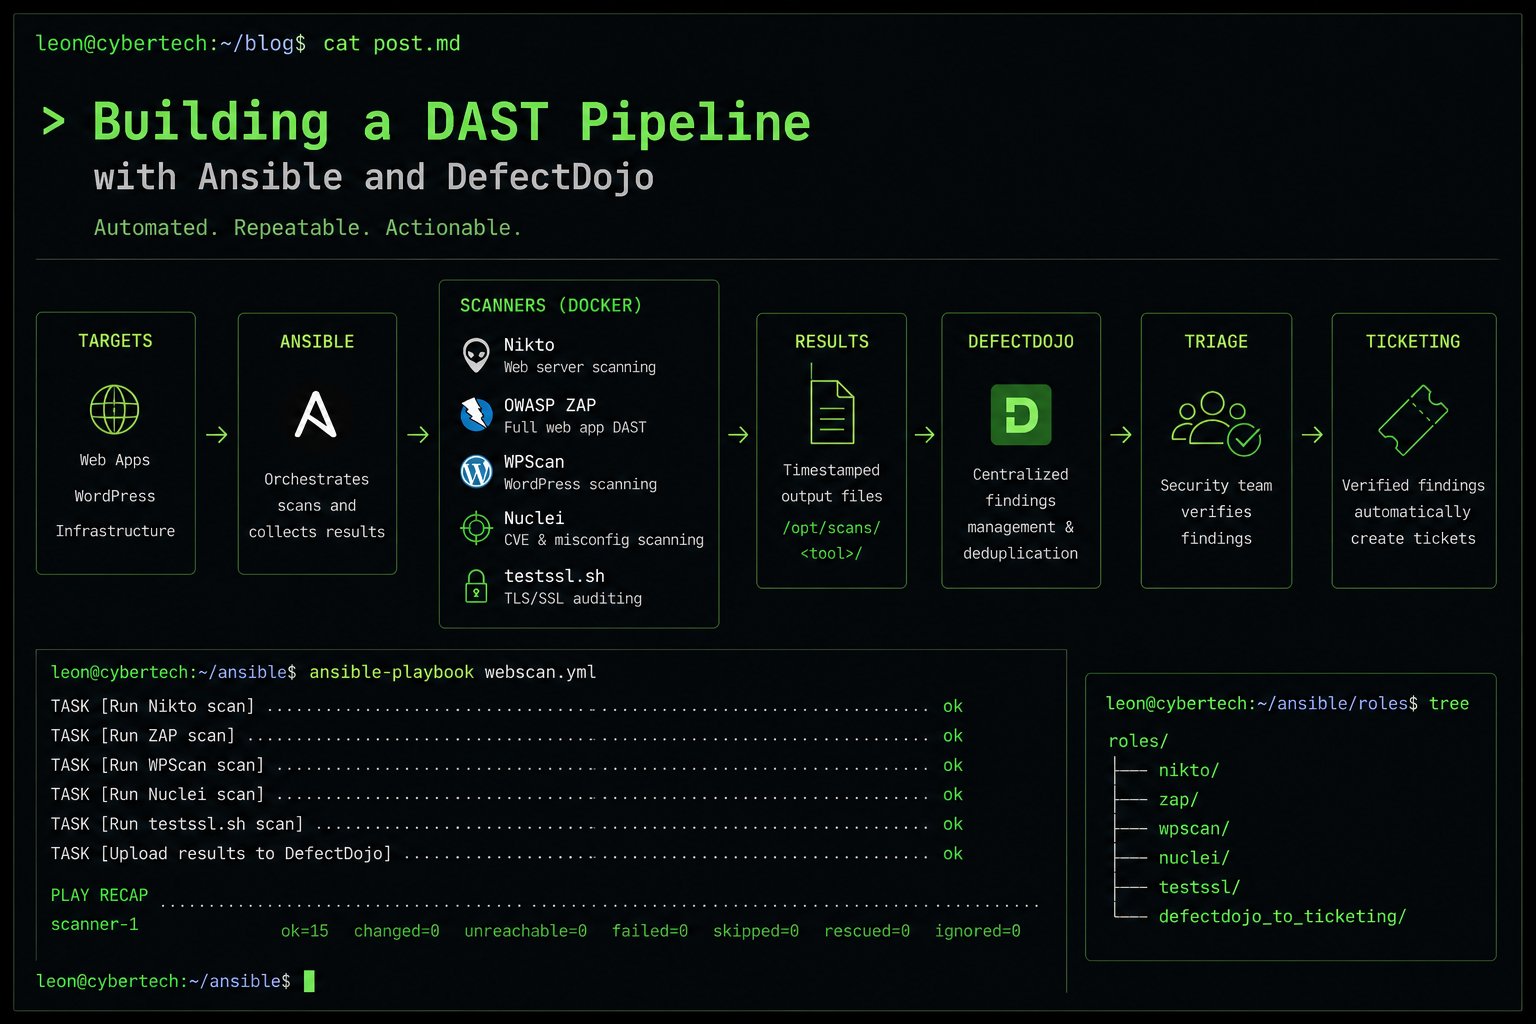Click the RESULTS box heading

pos(832,342)
